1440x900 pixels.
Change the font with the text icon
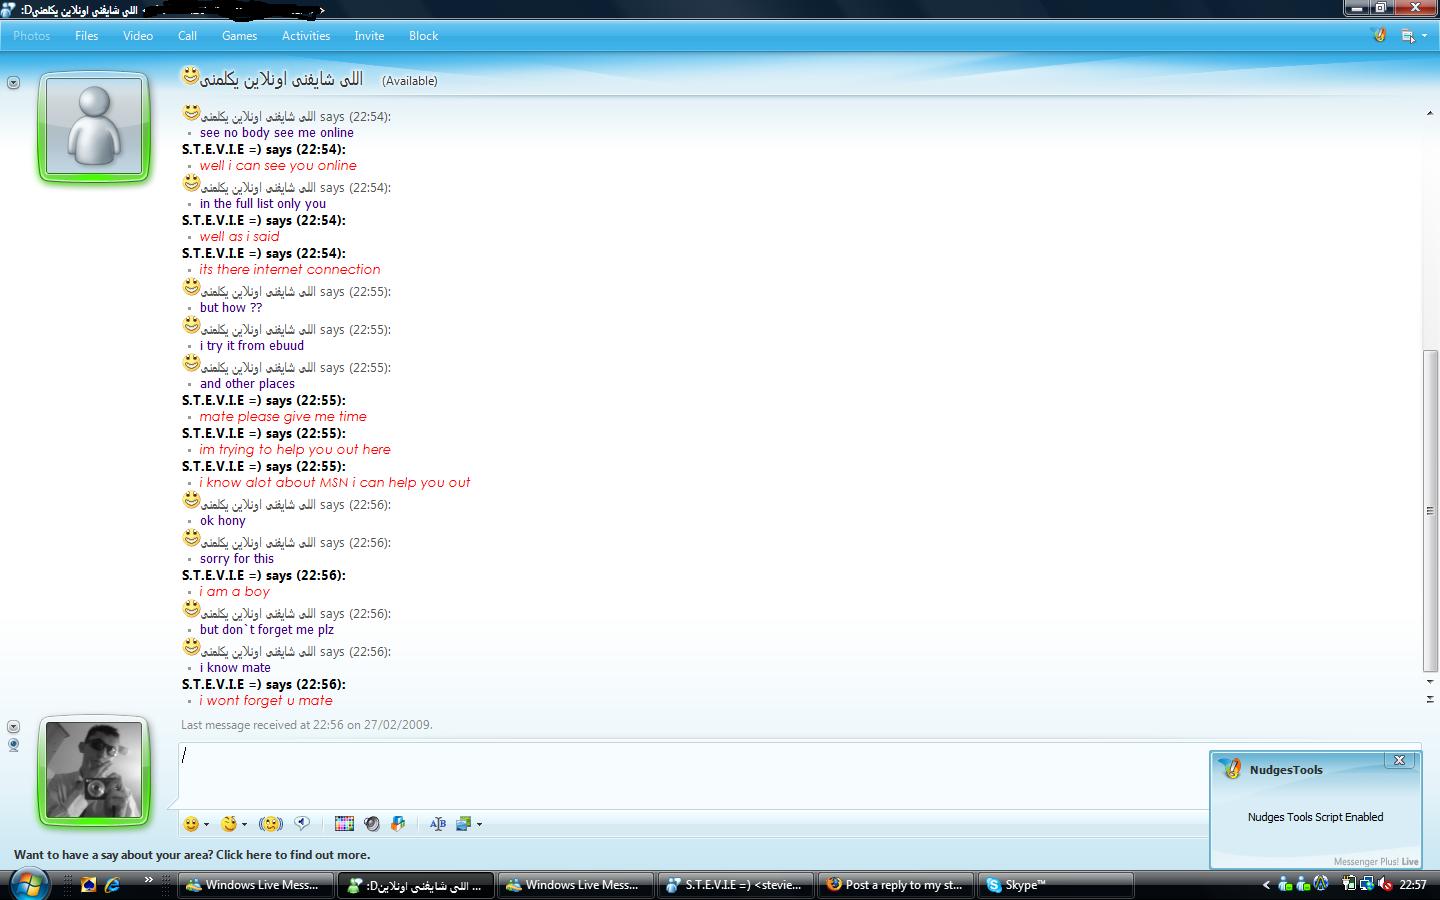pyautogui.click(x=437, y=824)
